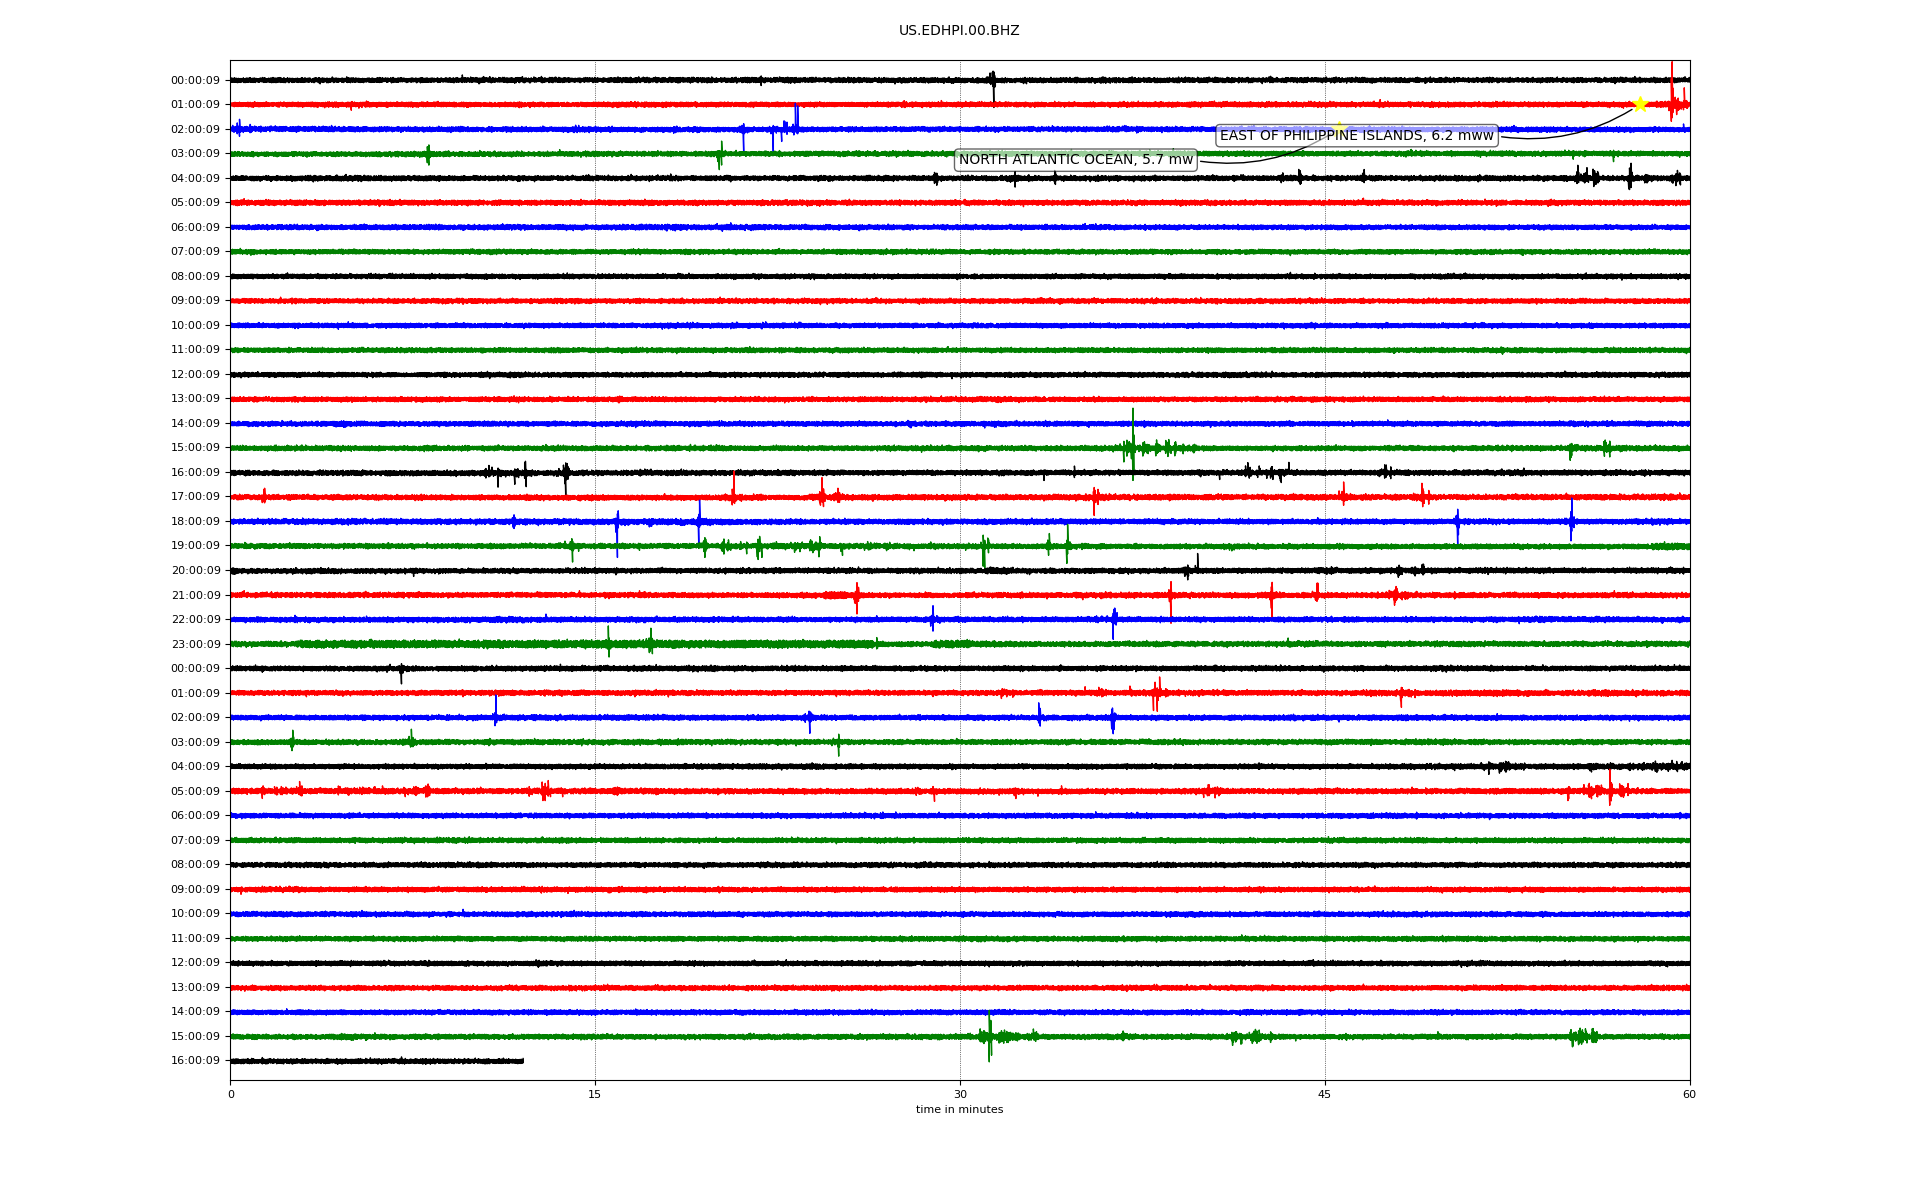Select the 22:00:09 row label
1920x1200 pixels.
(x=195, y=620)
